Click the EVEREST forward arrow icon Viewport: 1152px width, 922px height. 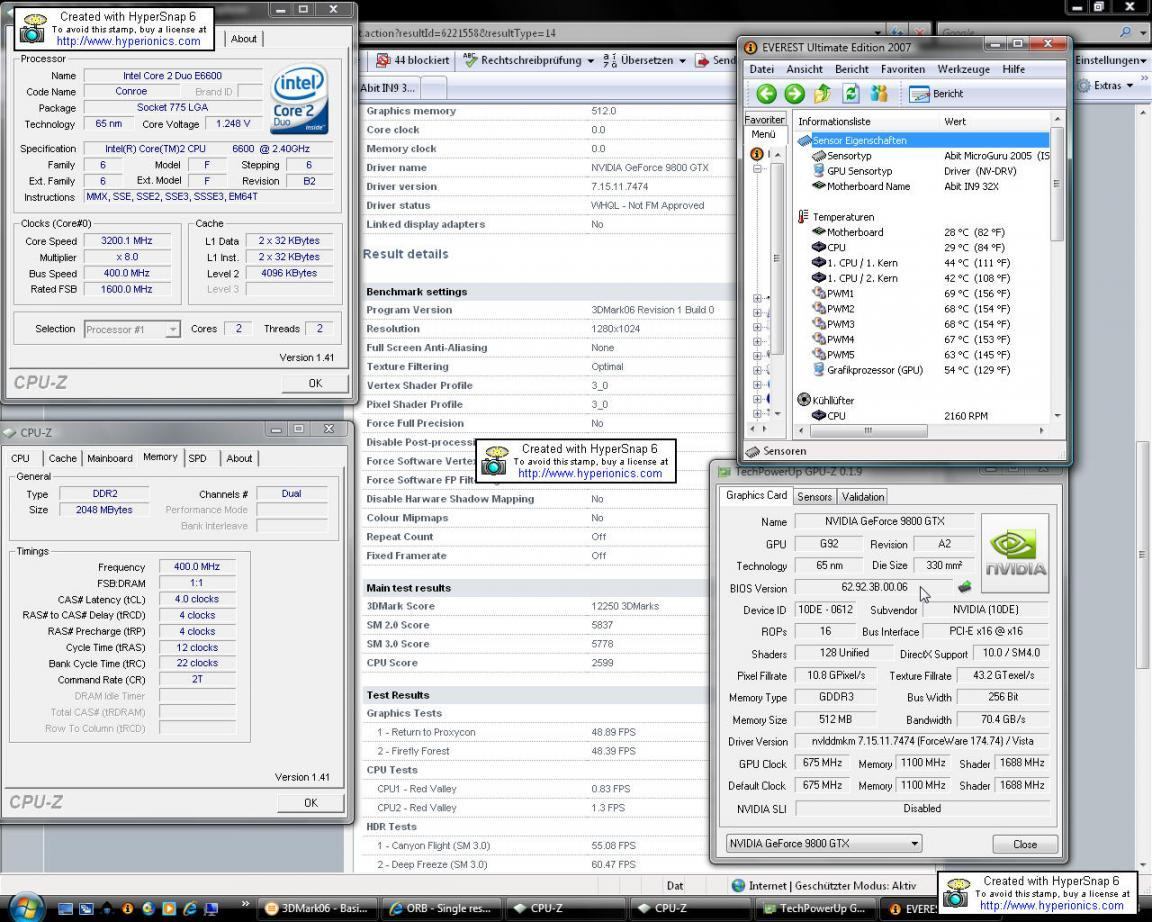point(794,93)
